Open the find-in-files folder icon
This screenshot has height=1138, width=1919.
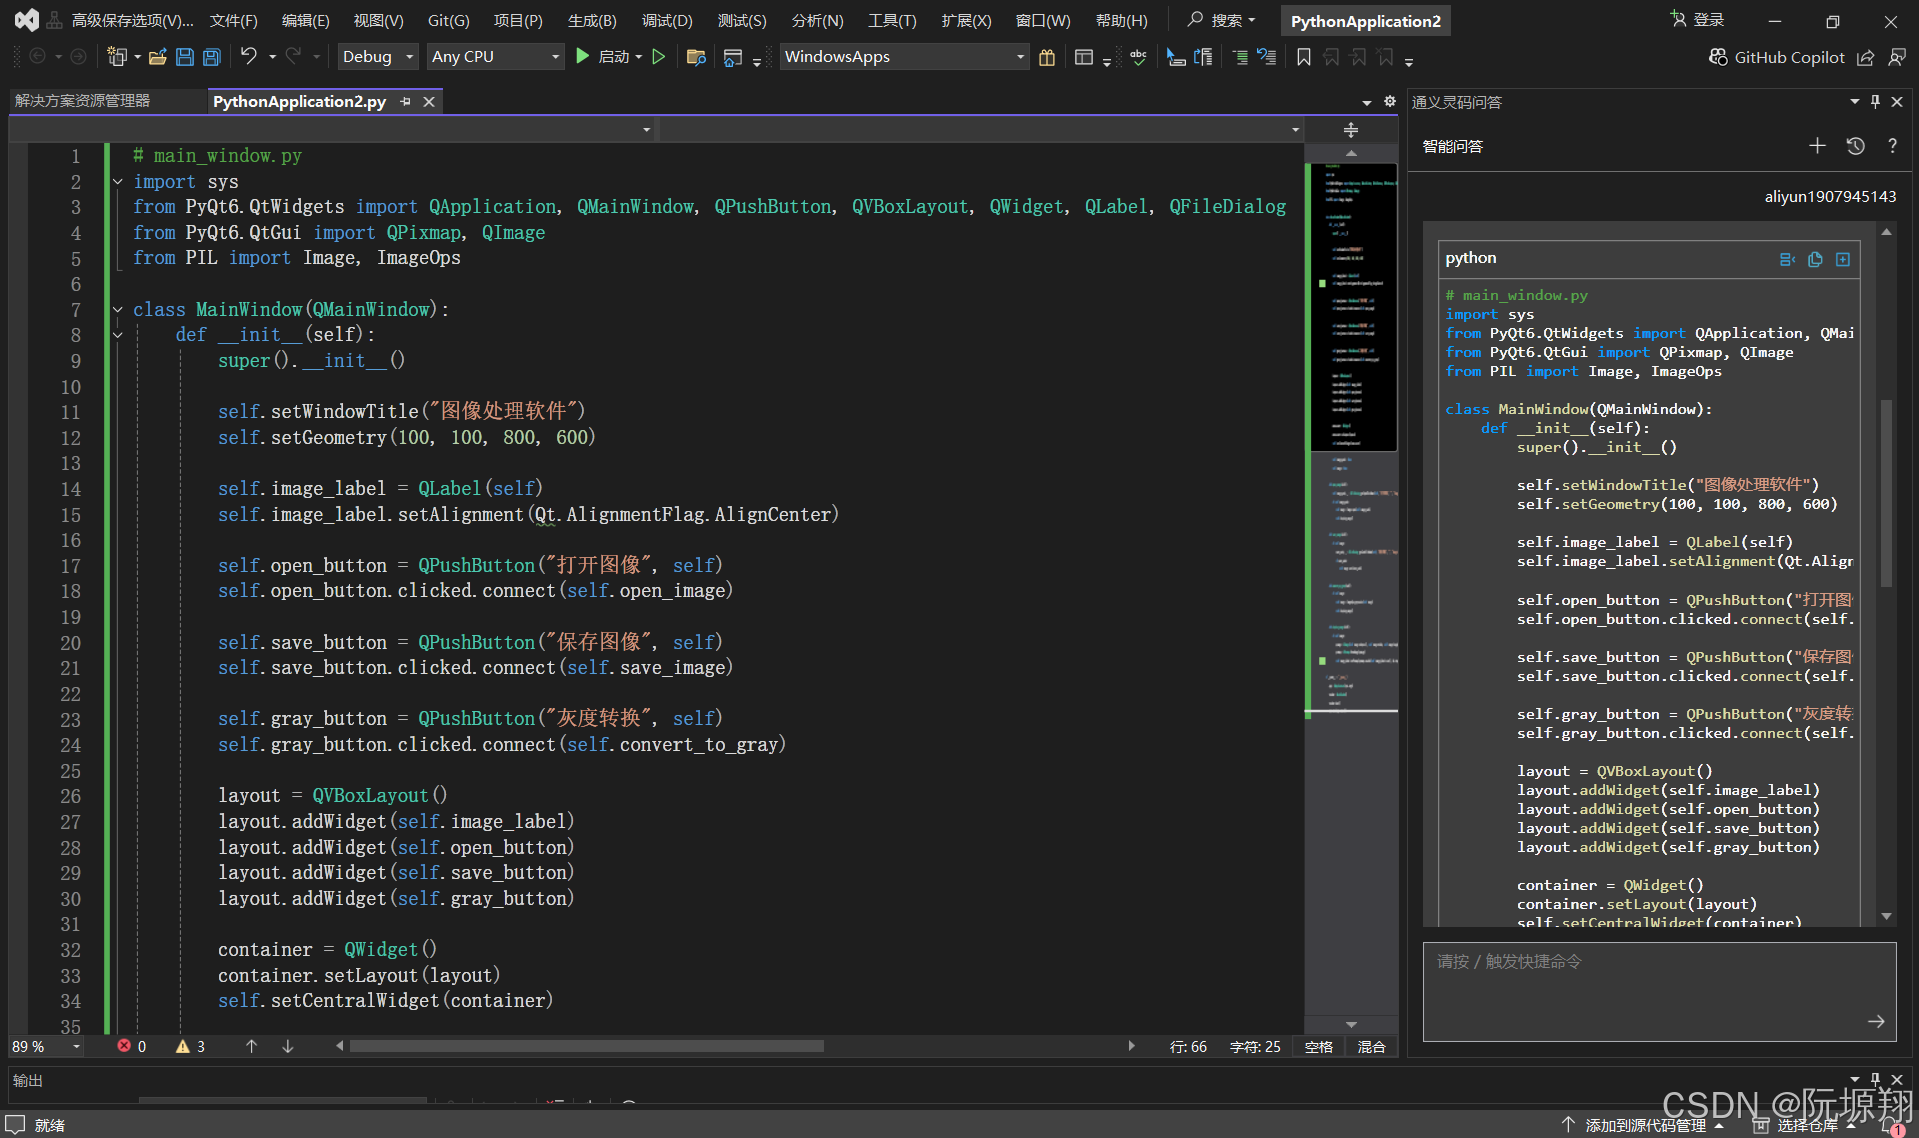tap(696, 57)
